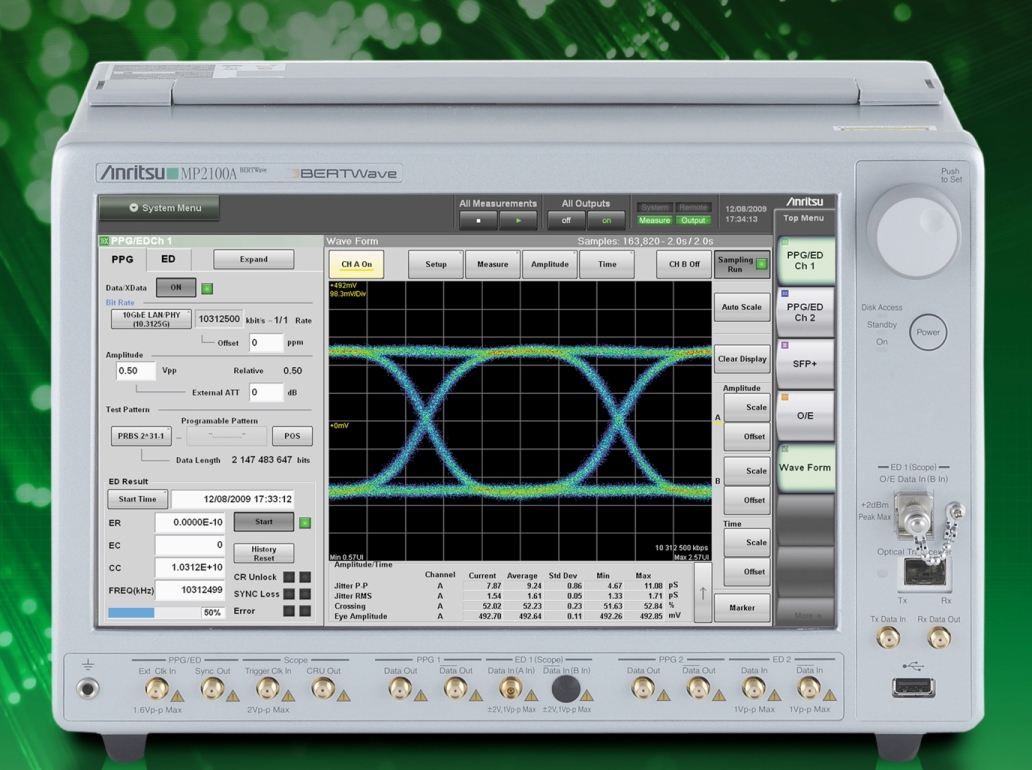1032x770 pixels.
Task: Open the SFP+ top menu icon
Action: click(805, 364)
